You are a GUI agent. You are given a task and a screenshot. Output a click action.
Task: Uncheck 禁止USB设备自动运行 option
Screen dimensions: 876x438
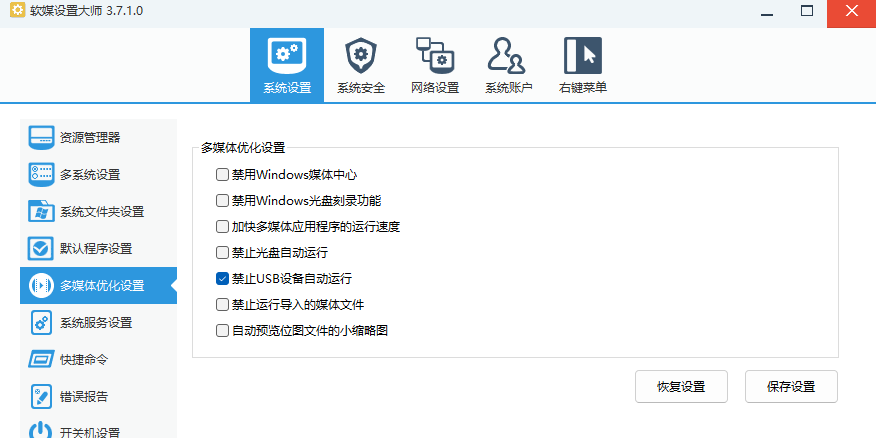tap(222, 278)
